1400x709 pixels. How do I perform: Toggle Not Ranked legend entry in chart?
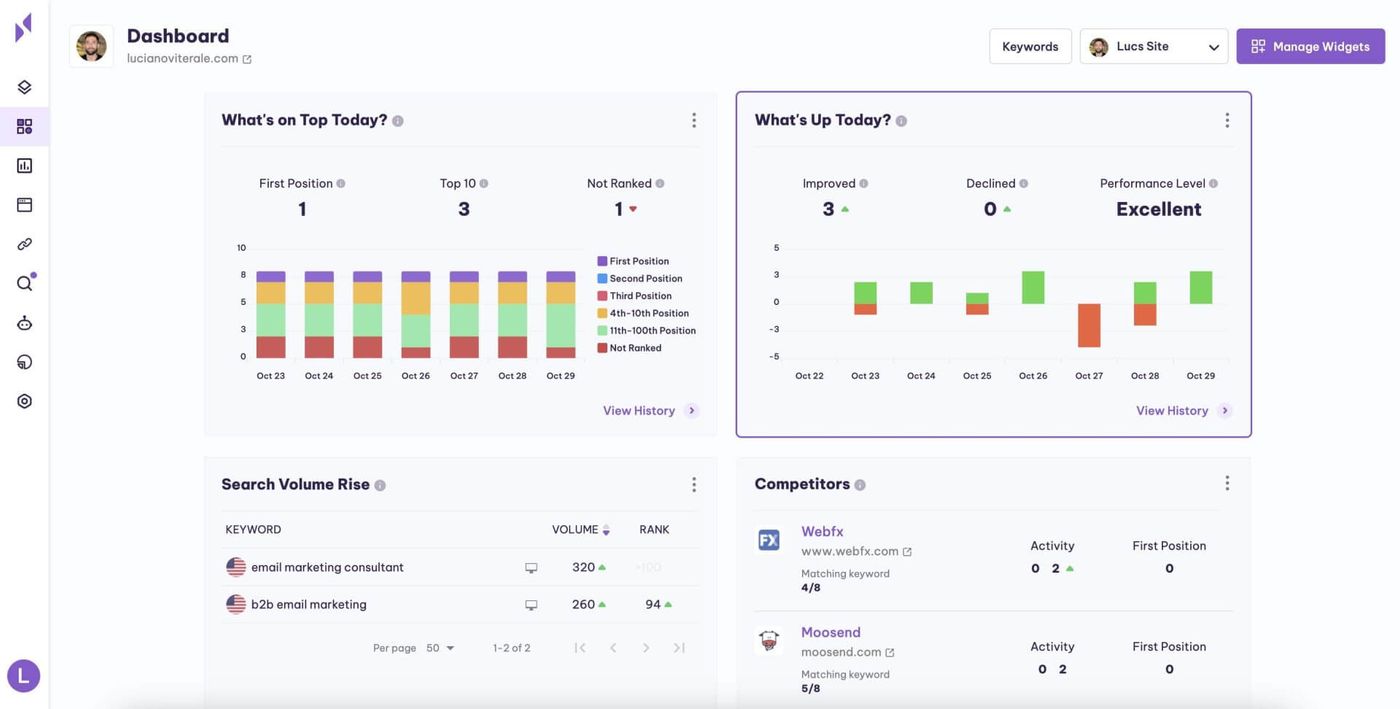(629, 348)
